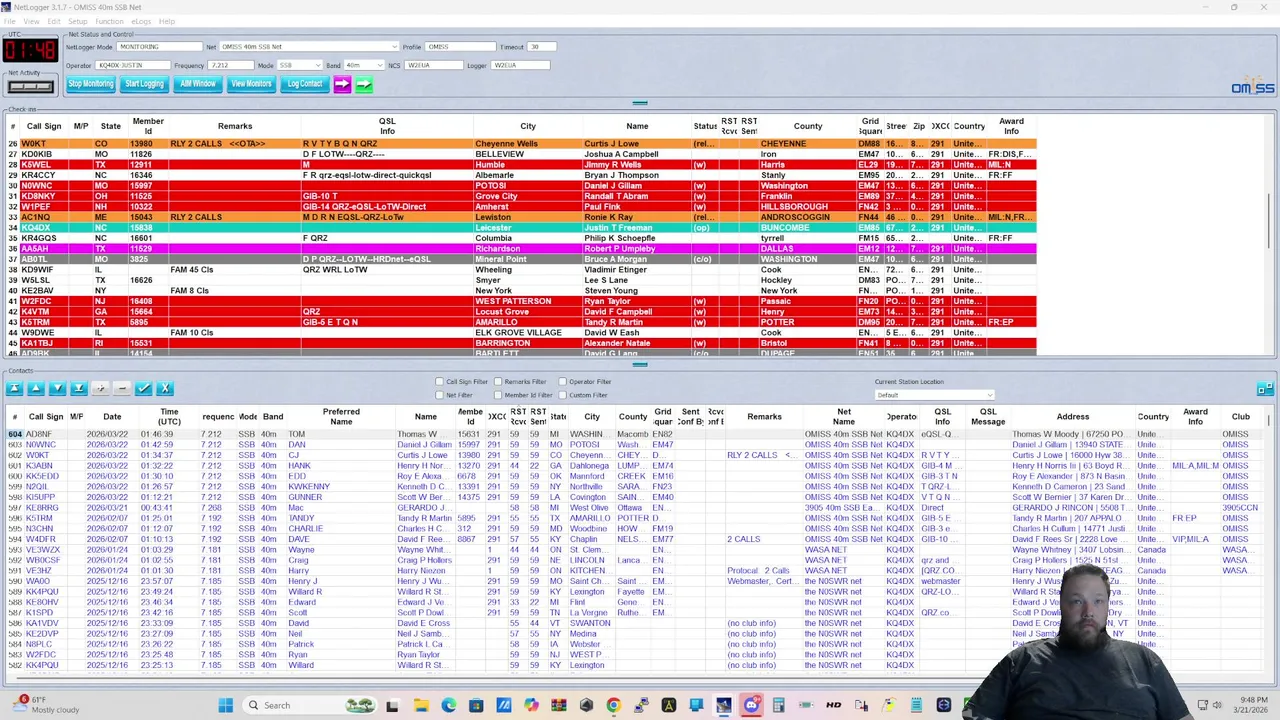
Task: Select check-in row AA5AH
Action: (520, 249)
